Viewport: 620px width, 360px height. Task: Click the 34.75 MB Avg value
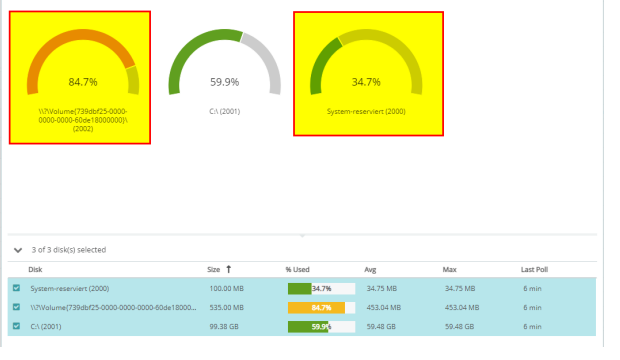tap(382, 288)
